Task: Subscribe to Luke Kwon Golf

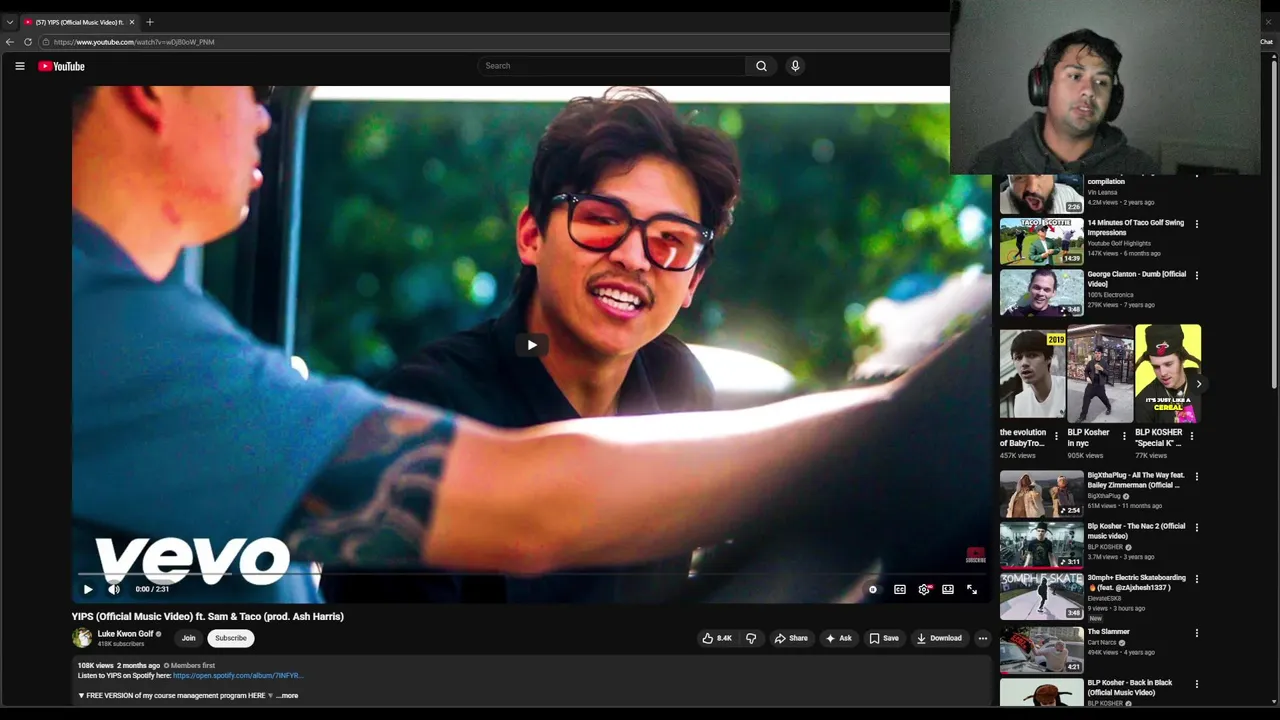Action: click(230, 638)
